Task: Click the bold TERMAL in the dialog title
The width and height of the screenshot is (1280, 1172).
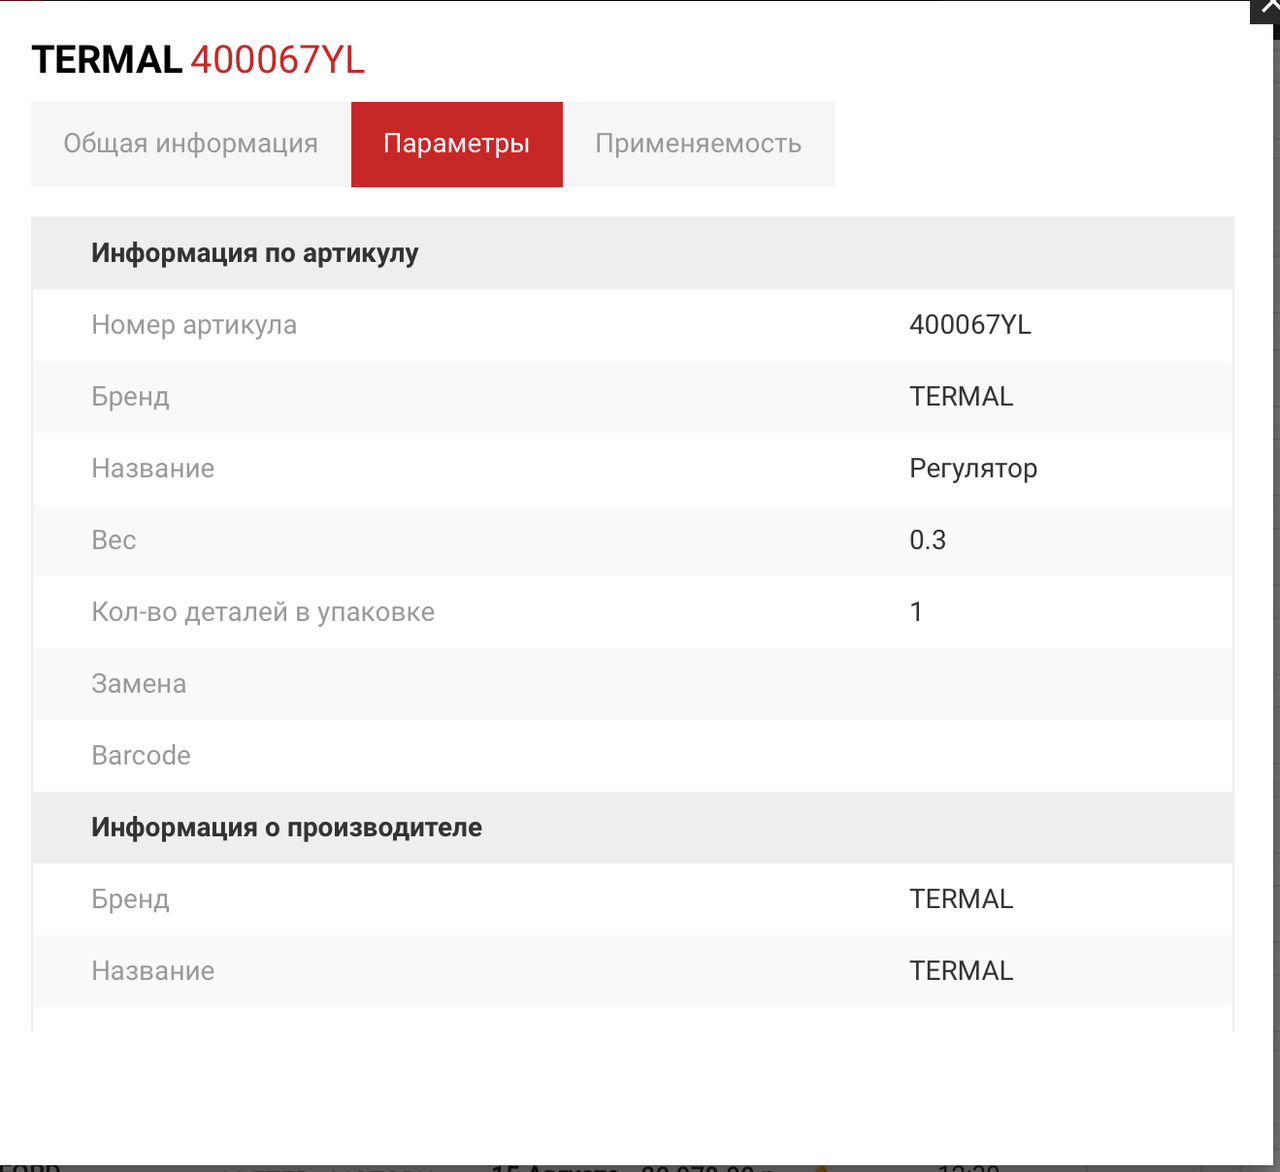Action: [107, 60]
